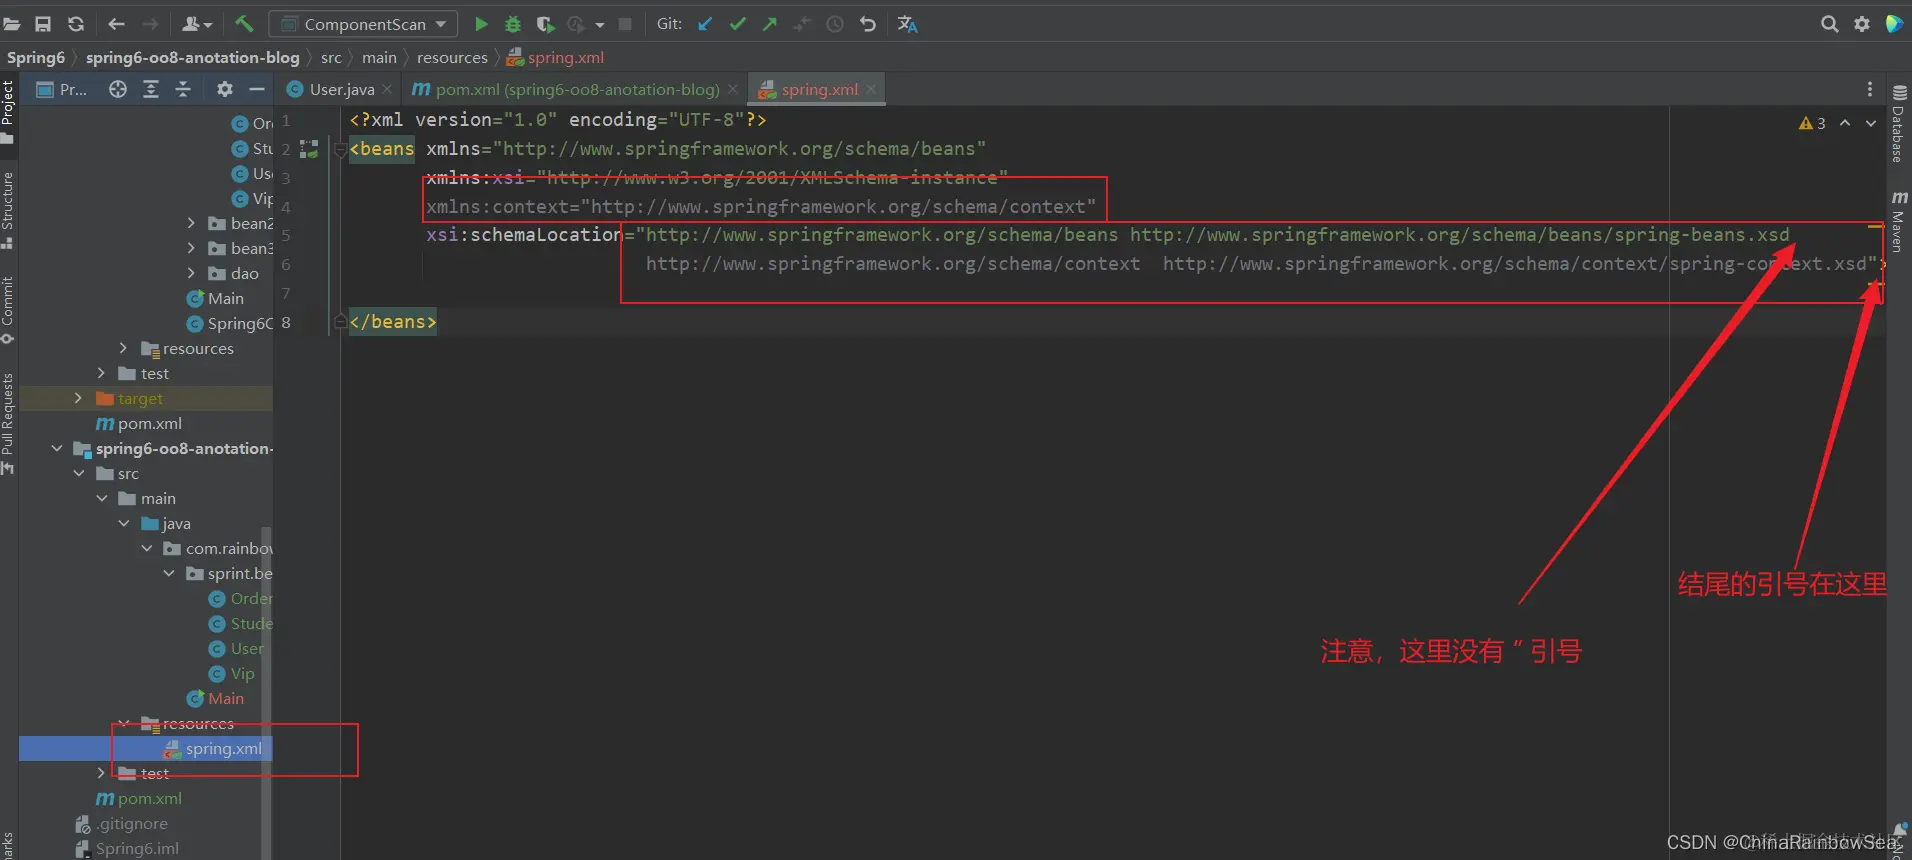Click Collapse All in project panel

(x=183, y=89)
